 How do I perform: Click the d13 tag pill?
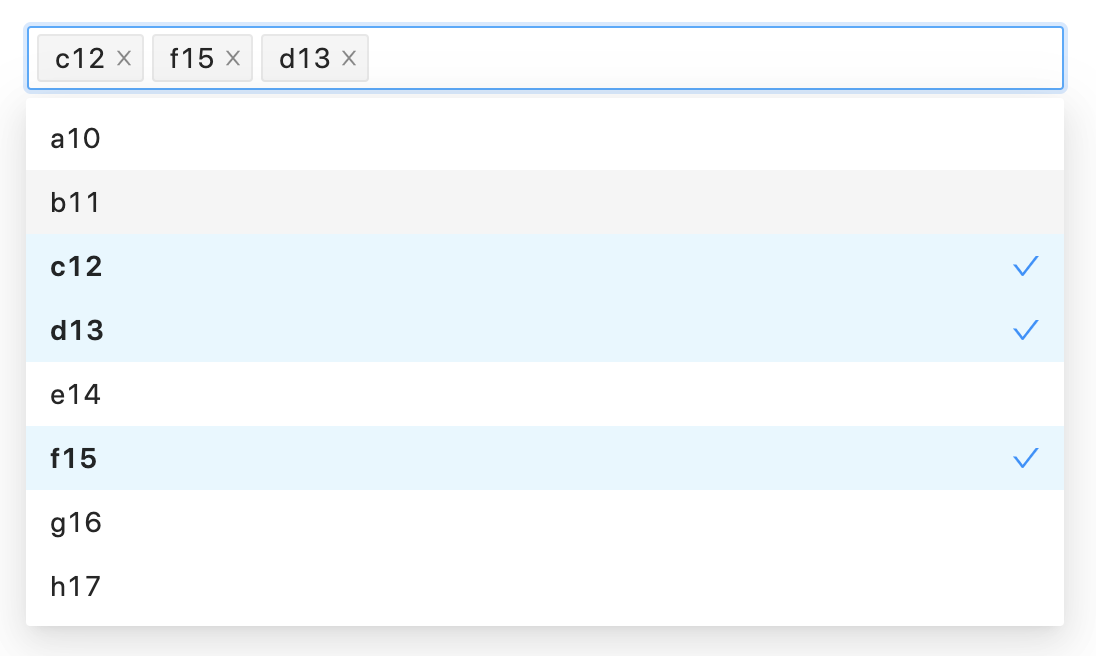point(305,58)
